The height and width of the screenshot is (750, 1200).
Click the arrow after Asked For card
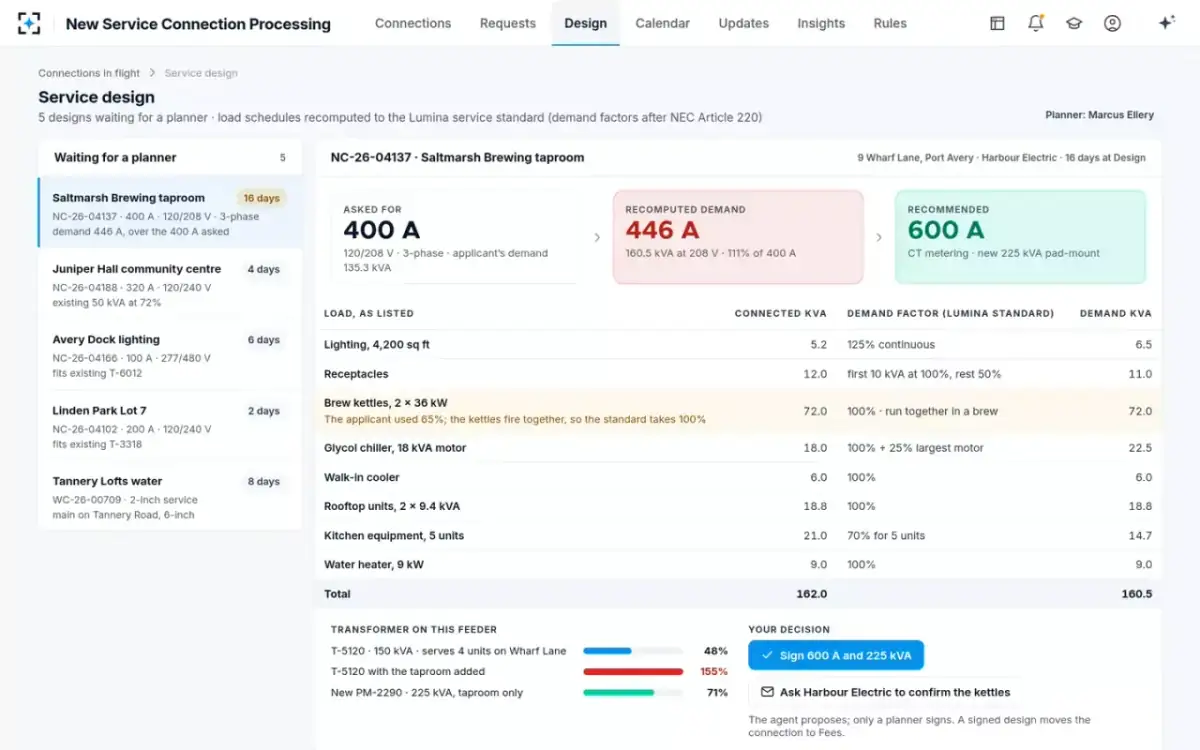coord(597,237)
